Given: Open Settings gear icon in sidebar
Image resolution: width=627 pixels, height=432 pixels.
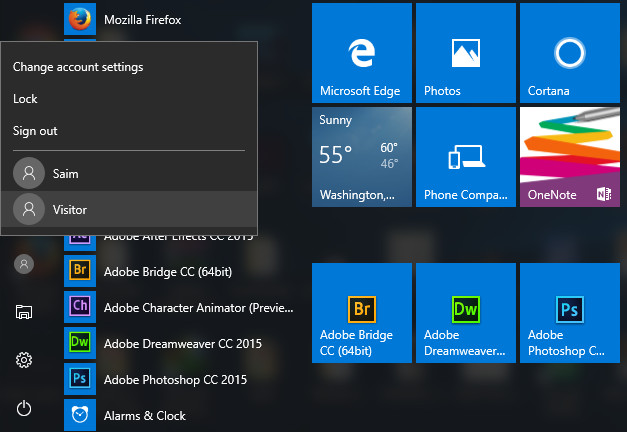Looking at the screenshot, I should click(x=25, y=360).
